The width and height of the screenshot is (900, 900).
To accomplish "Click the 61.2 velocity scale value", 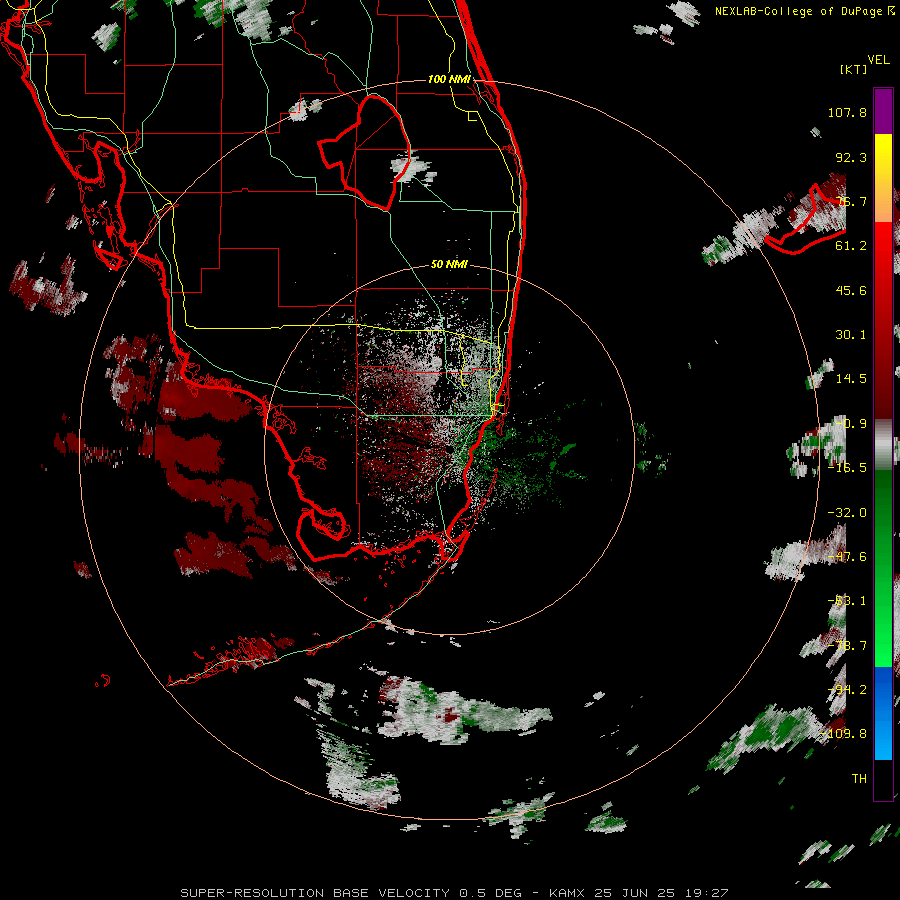I will (x=851, y=246).
